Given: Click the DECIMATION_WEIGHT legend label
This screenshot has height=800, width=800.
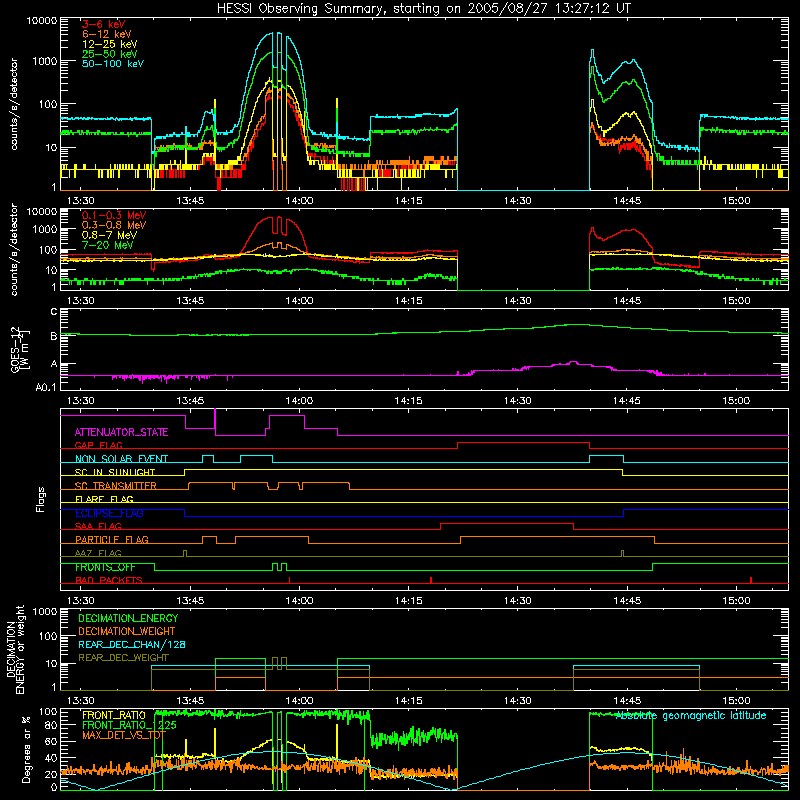Looking at the screenshot, I should (x=127, y=631).
